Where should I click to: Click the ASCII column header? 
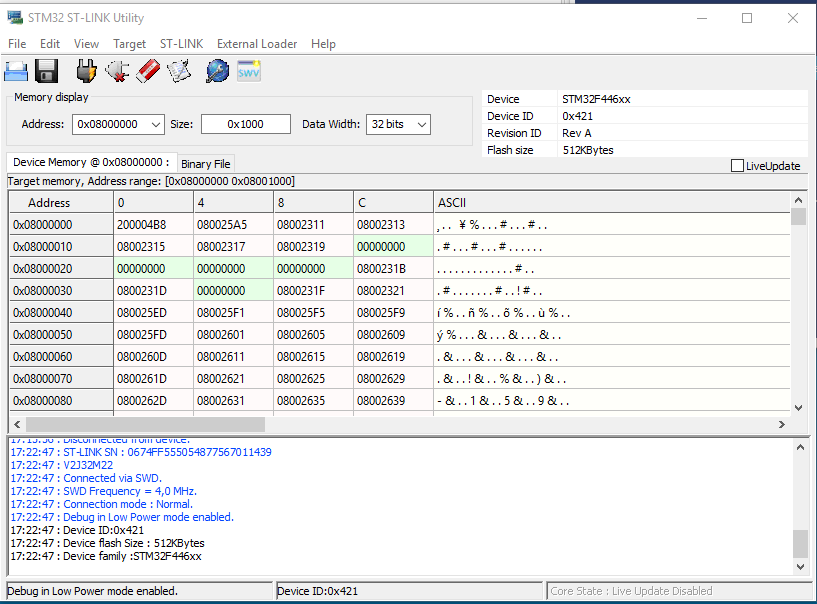click(x=612, y=202)
